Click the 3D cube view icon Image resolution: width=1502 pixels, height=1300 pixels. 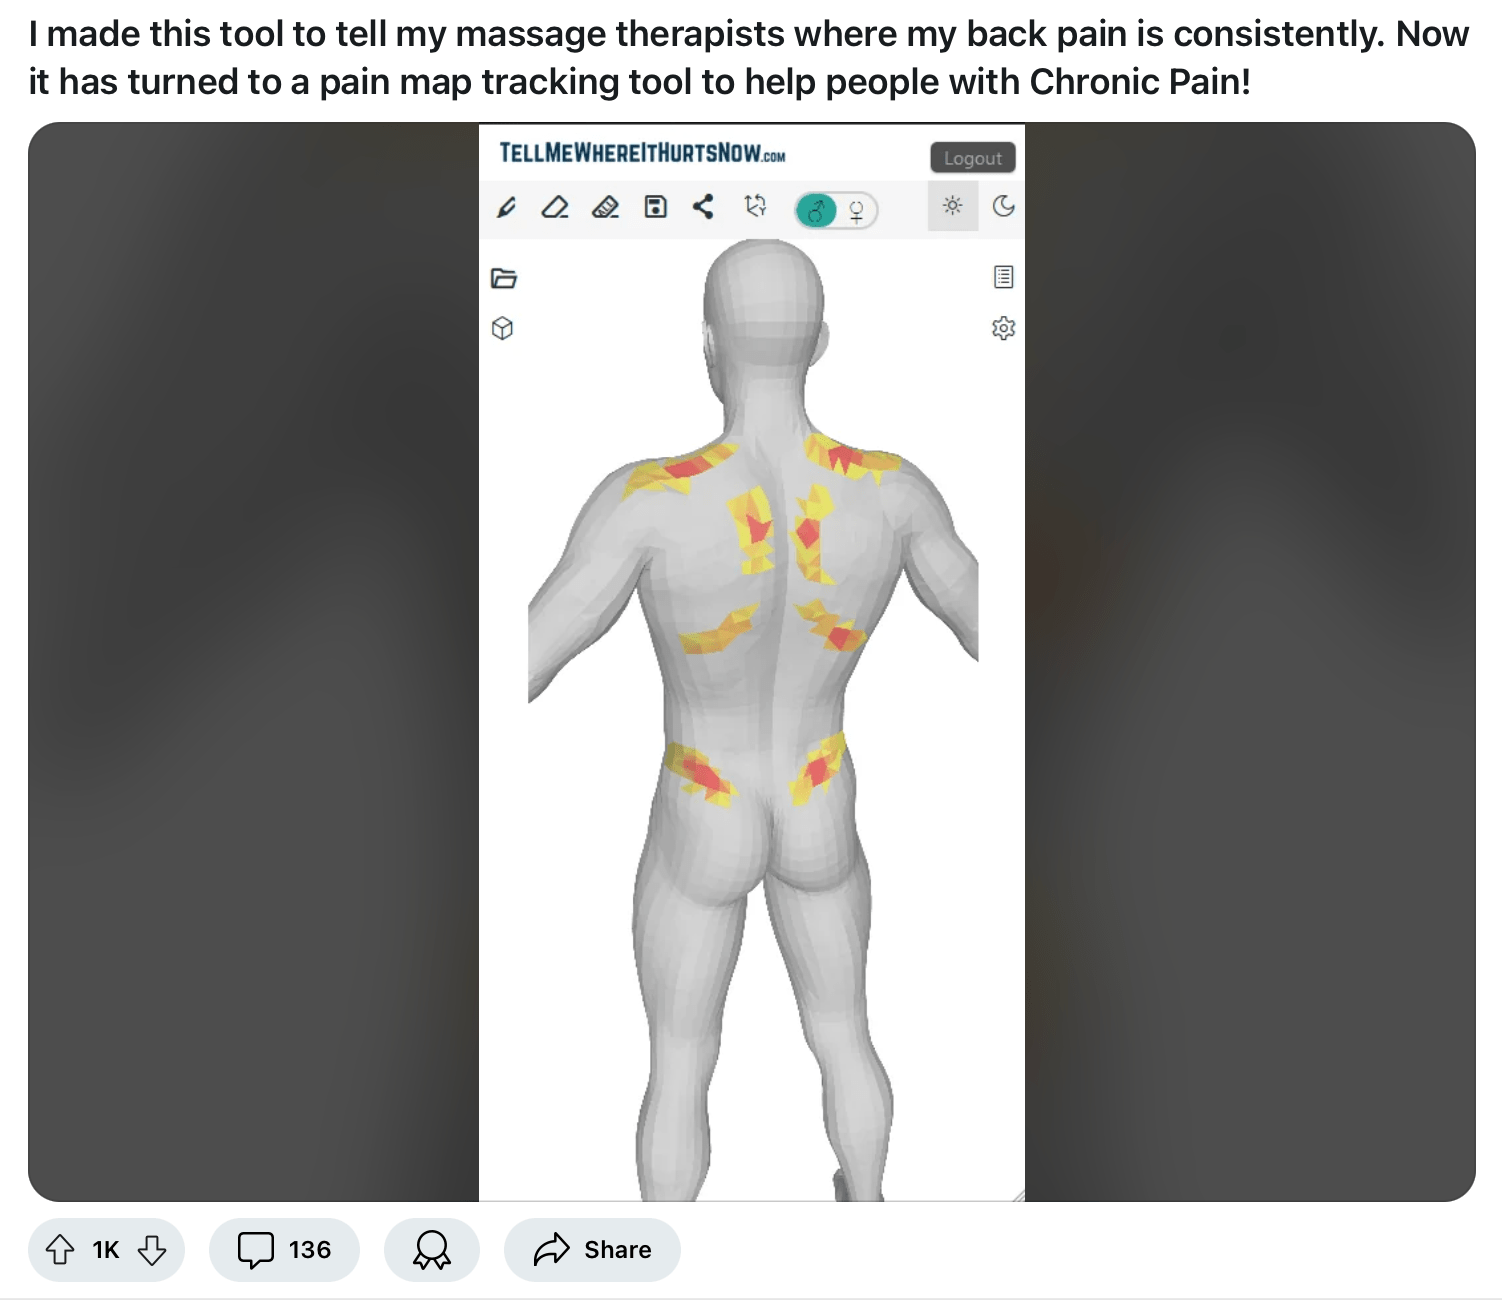coord(503,328)
